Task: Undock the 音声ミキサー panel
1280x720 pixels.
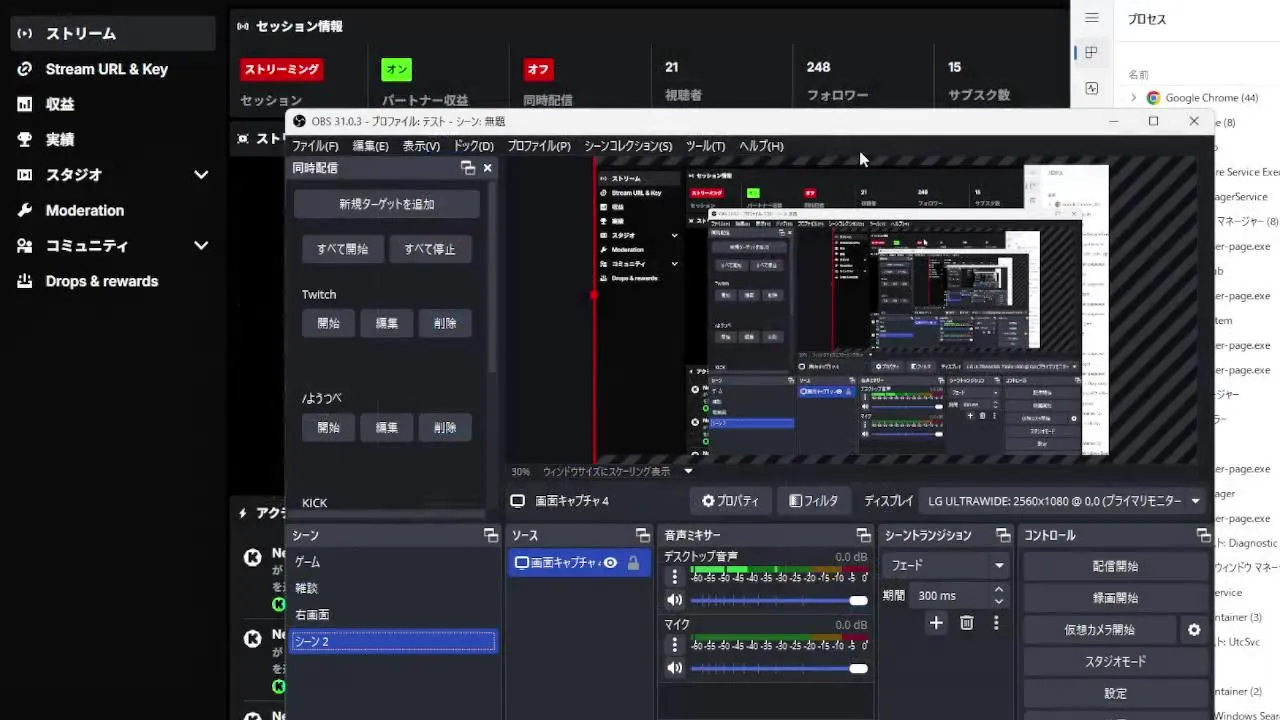Action: (863, 536)
